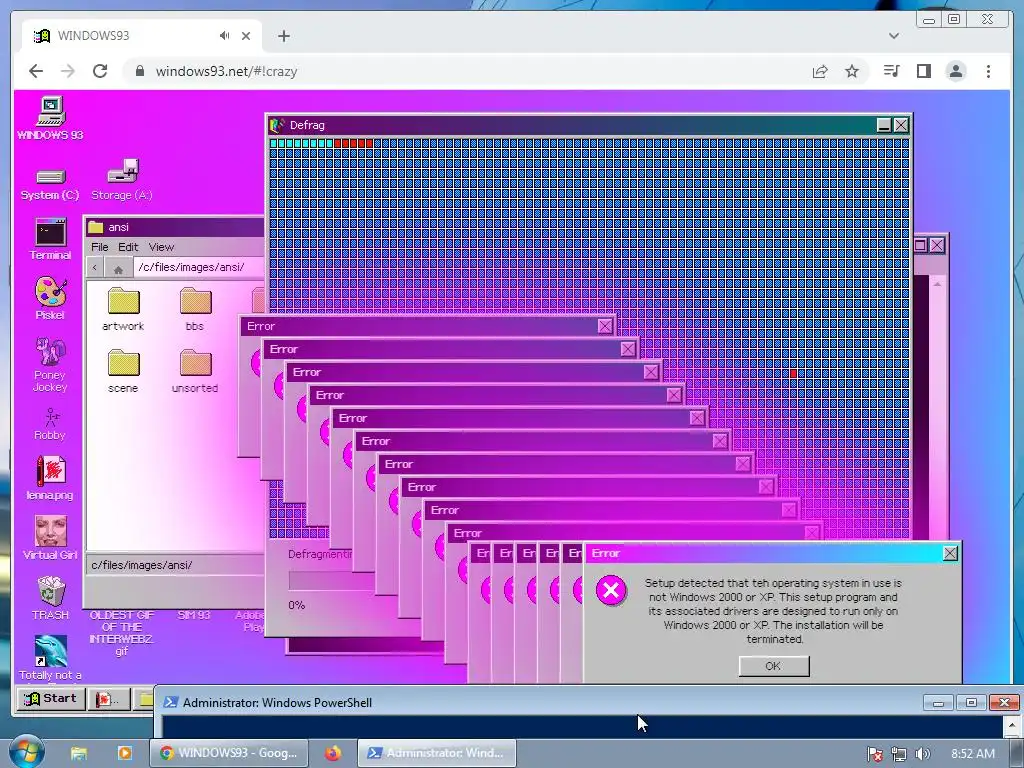This screenshot has height=768, width=1024.
Task: Open the Robby stick figure icon
Action: click(x=50, y=424)
